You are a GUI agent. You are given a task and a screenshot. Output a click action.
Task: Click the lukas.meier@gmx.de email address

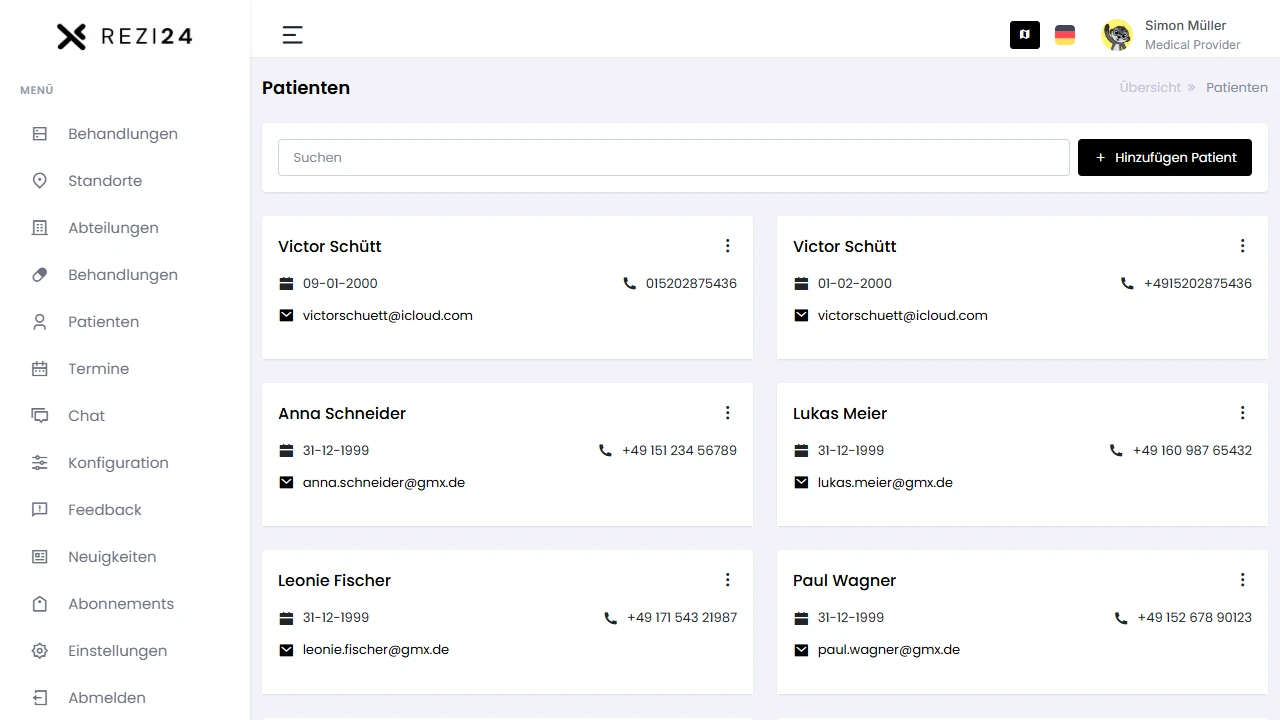tap(885, 483)
